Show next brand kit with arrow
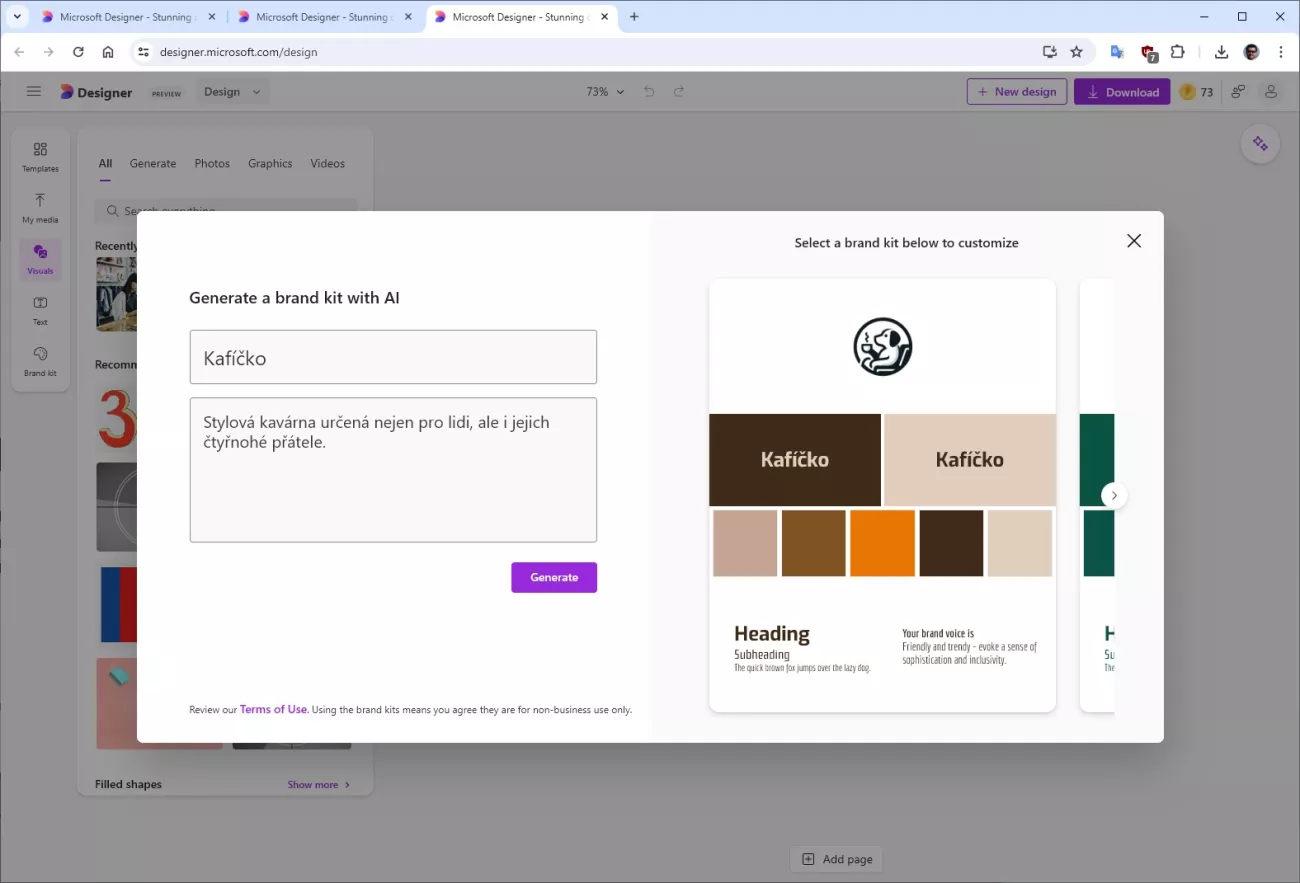Screen dimensions: 1300x883 [1114, 496]
